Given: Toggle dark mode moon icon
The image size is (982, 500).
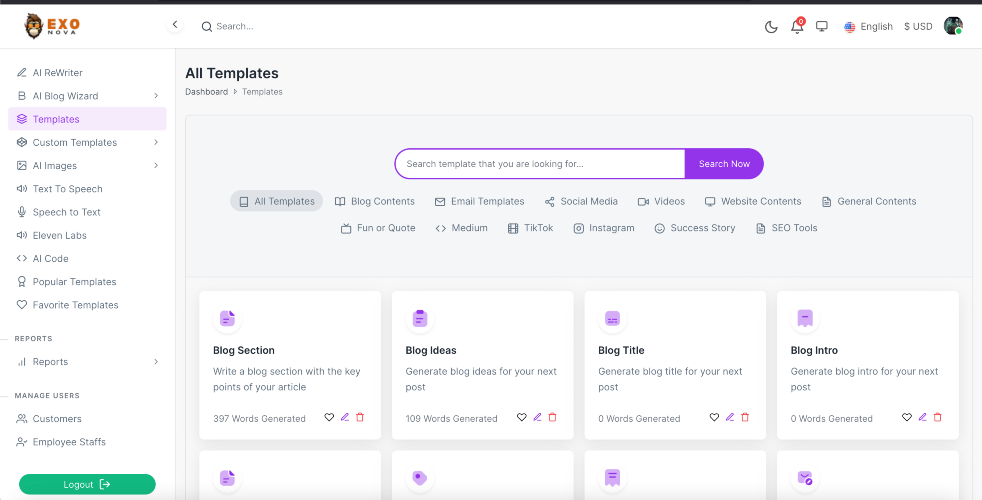Looking at the screenshot, I should pyautogui.click(x=771, y=26).
